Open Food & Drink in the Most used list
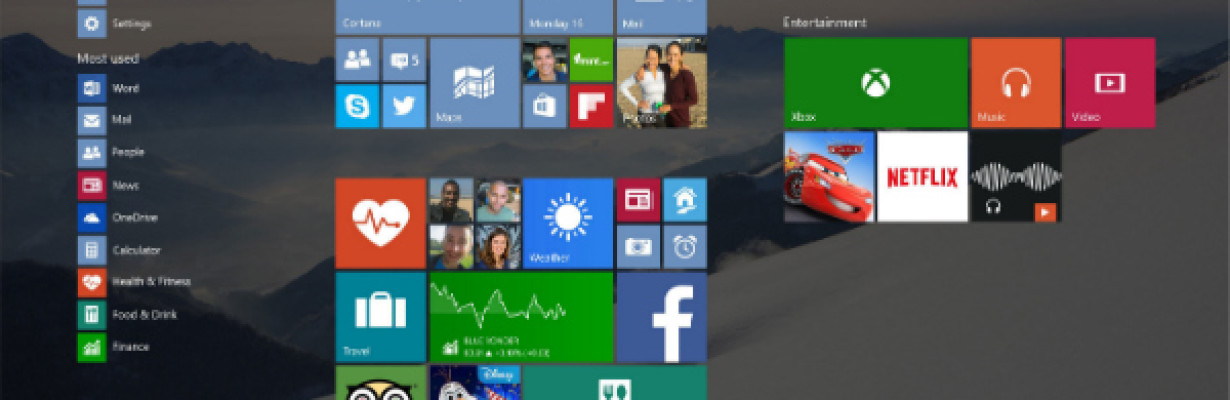Viewport: 1230px width, 400px height. coord(127,314)
